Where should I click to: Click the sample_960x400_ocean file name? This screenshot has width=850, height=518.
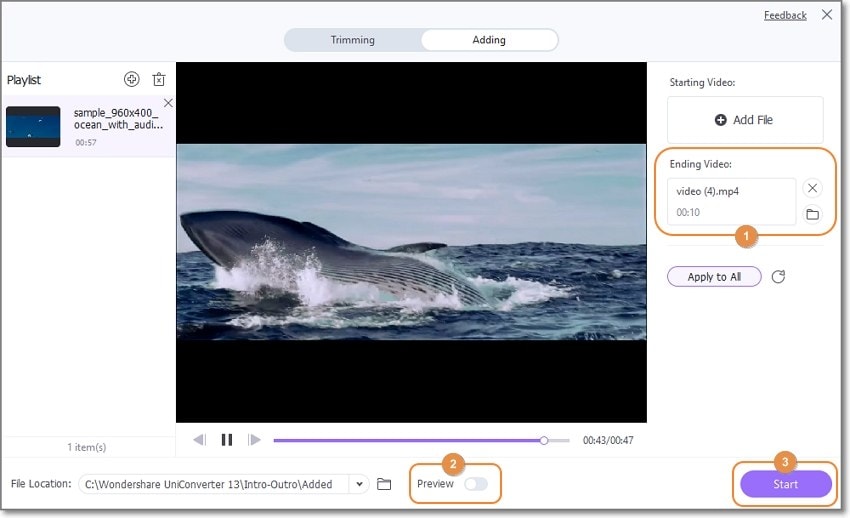click(x=118, y=119)
